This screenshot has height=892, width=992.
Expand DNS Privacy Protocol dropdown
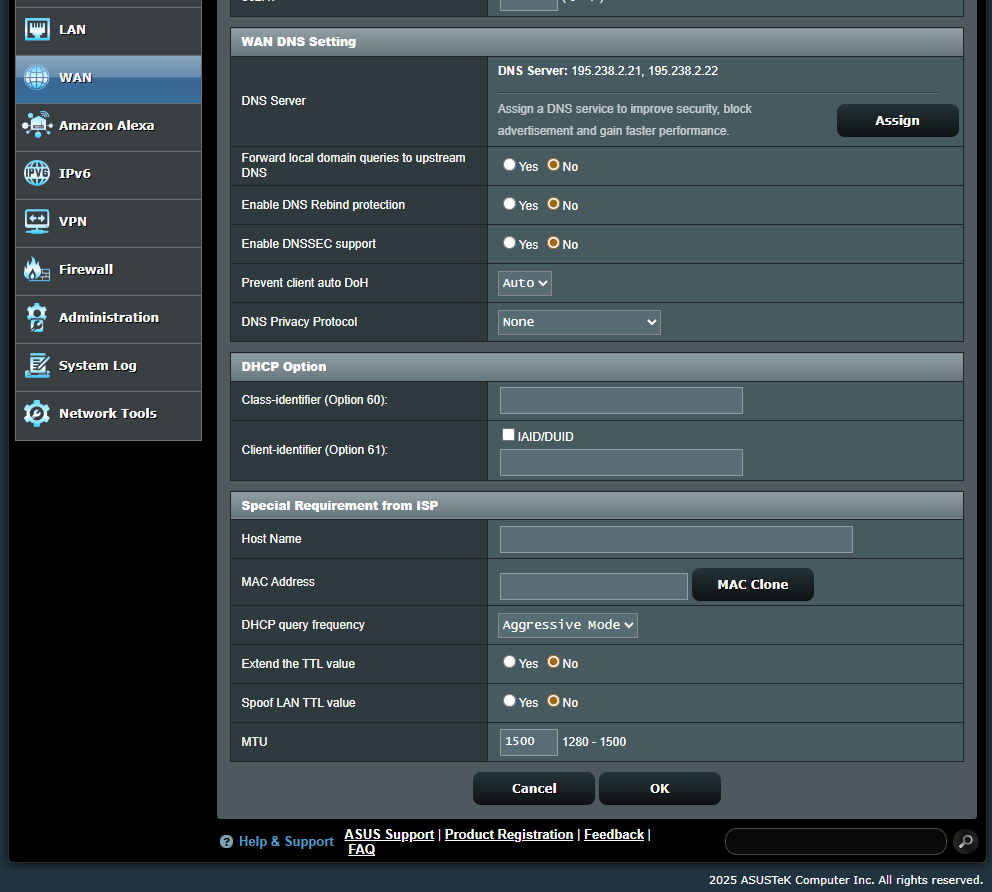[579, 322]
